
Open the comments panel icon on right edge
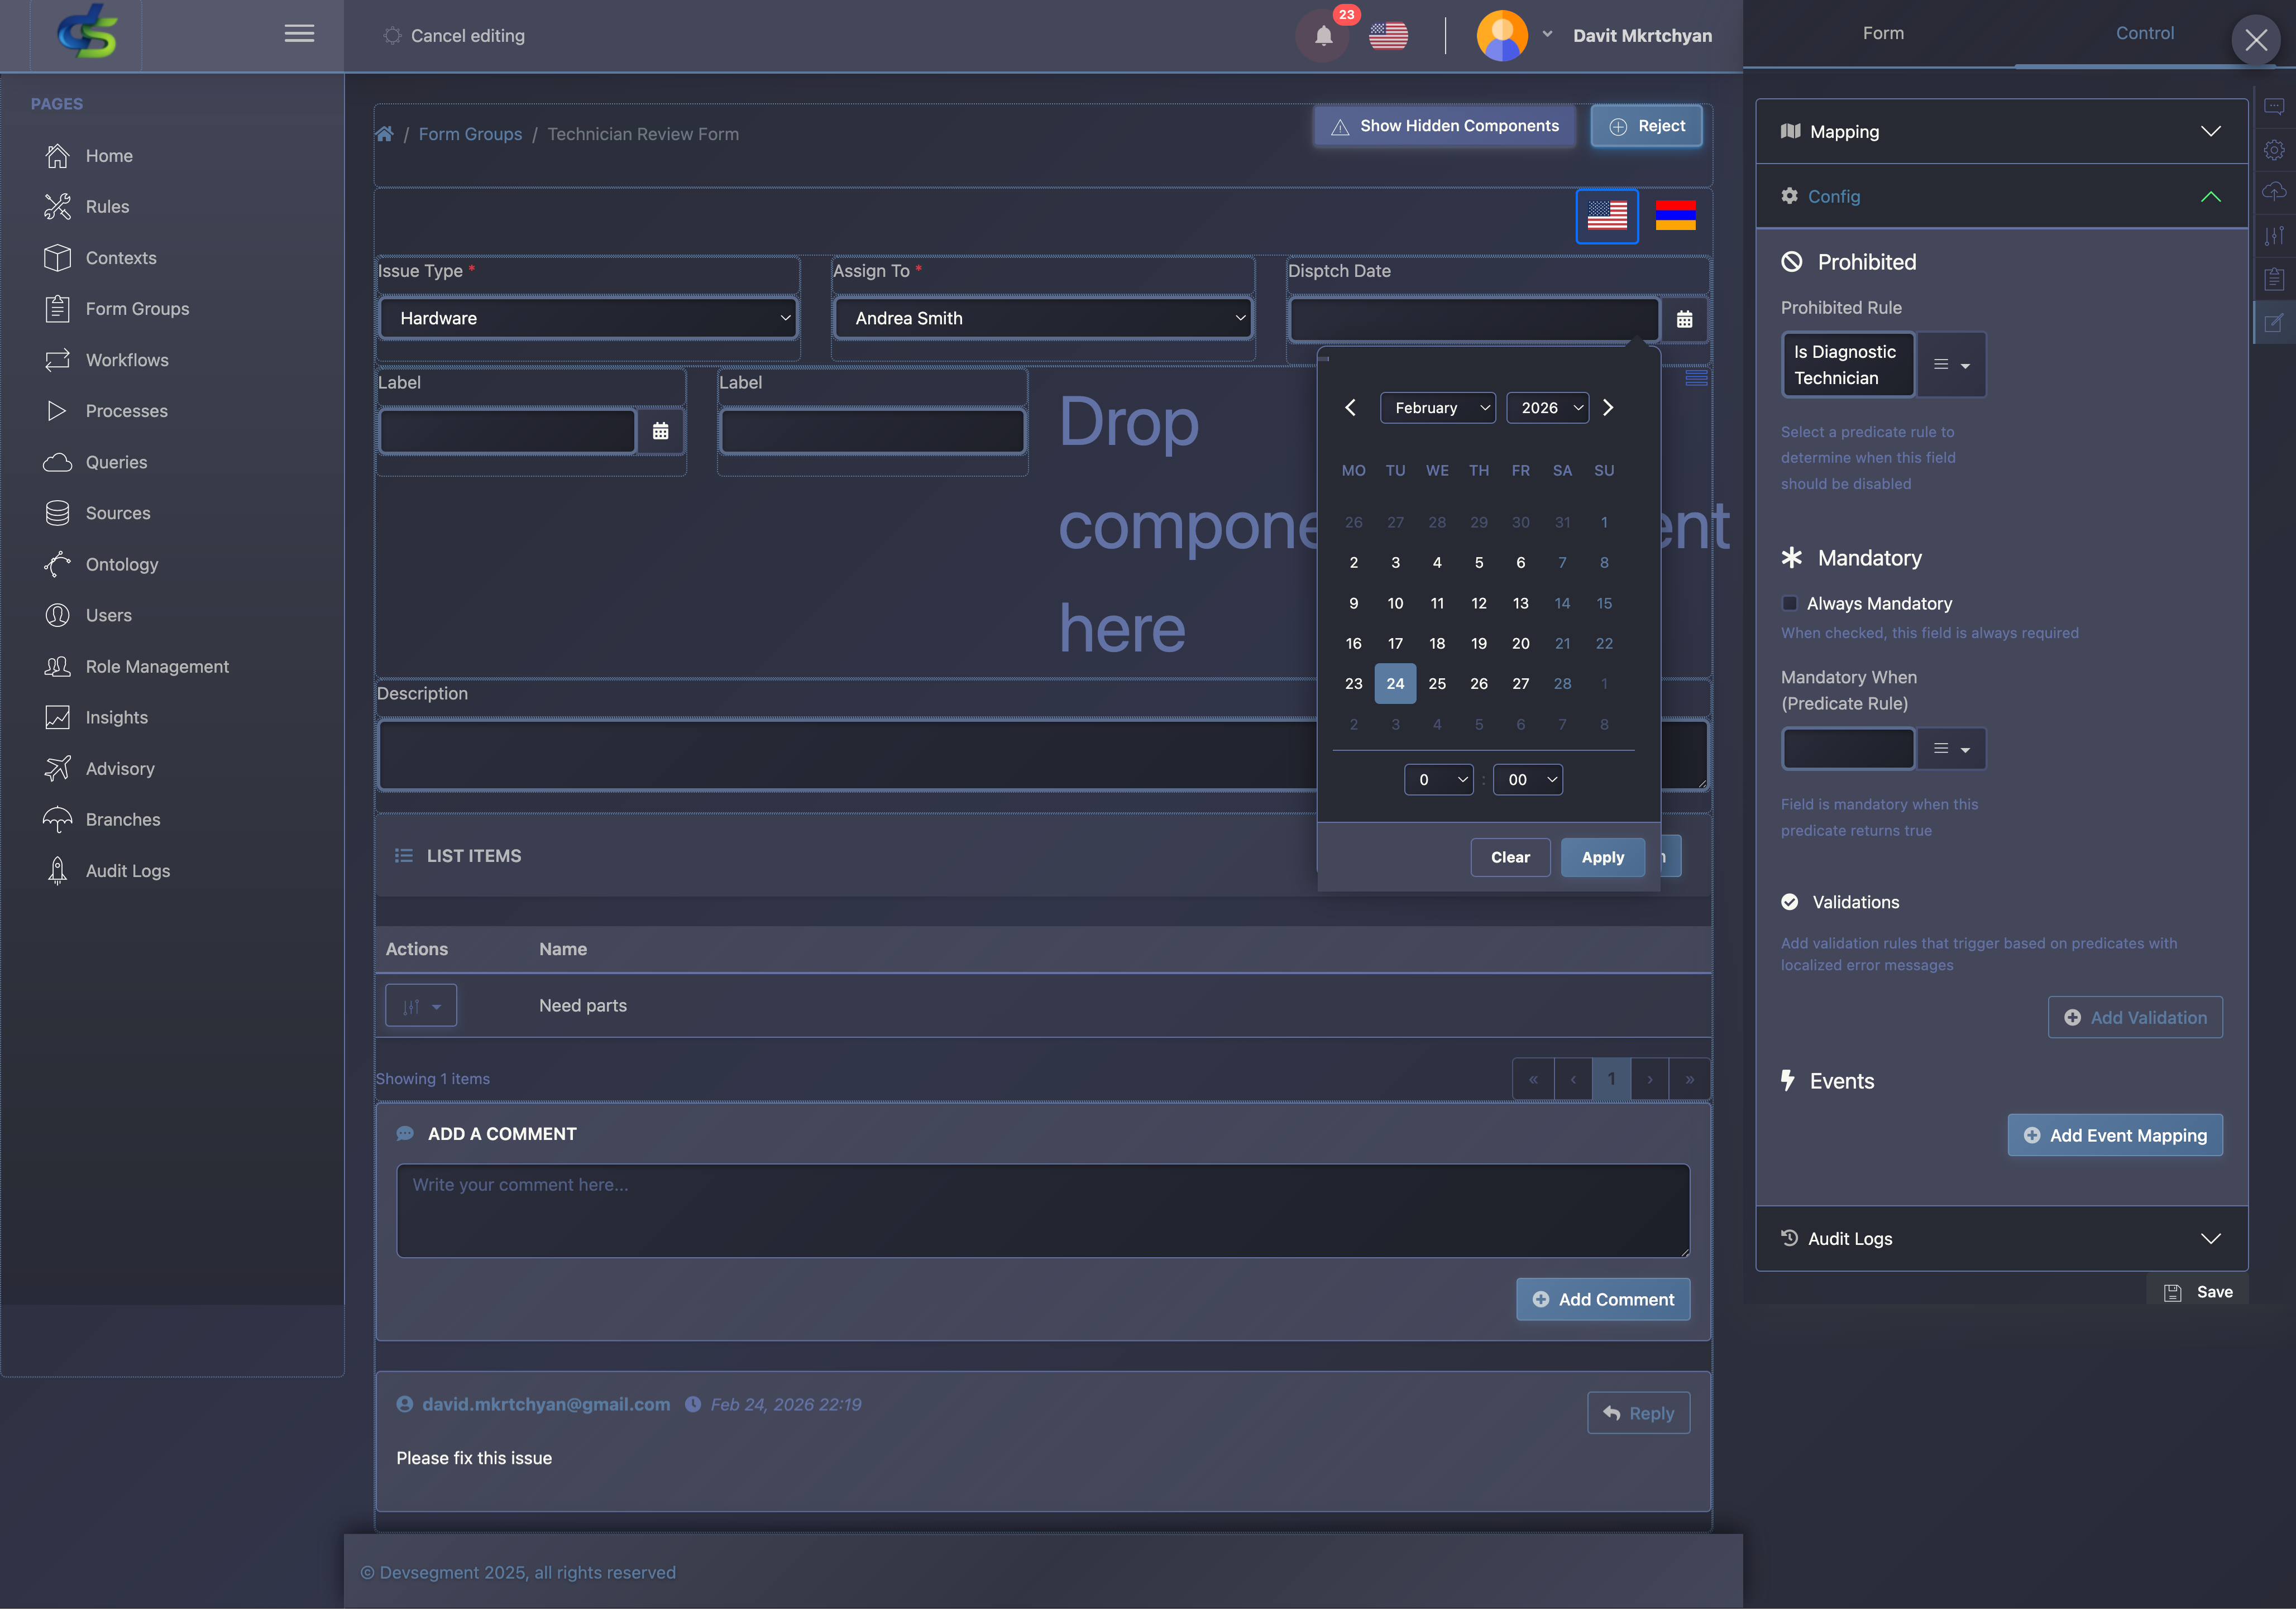point(2274,105)
